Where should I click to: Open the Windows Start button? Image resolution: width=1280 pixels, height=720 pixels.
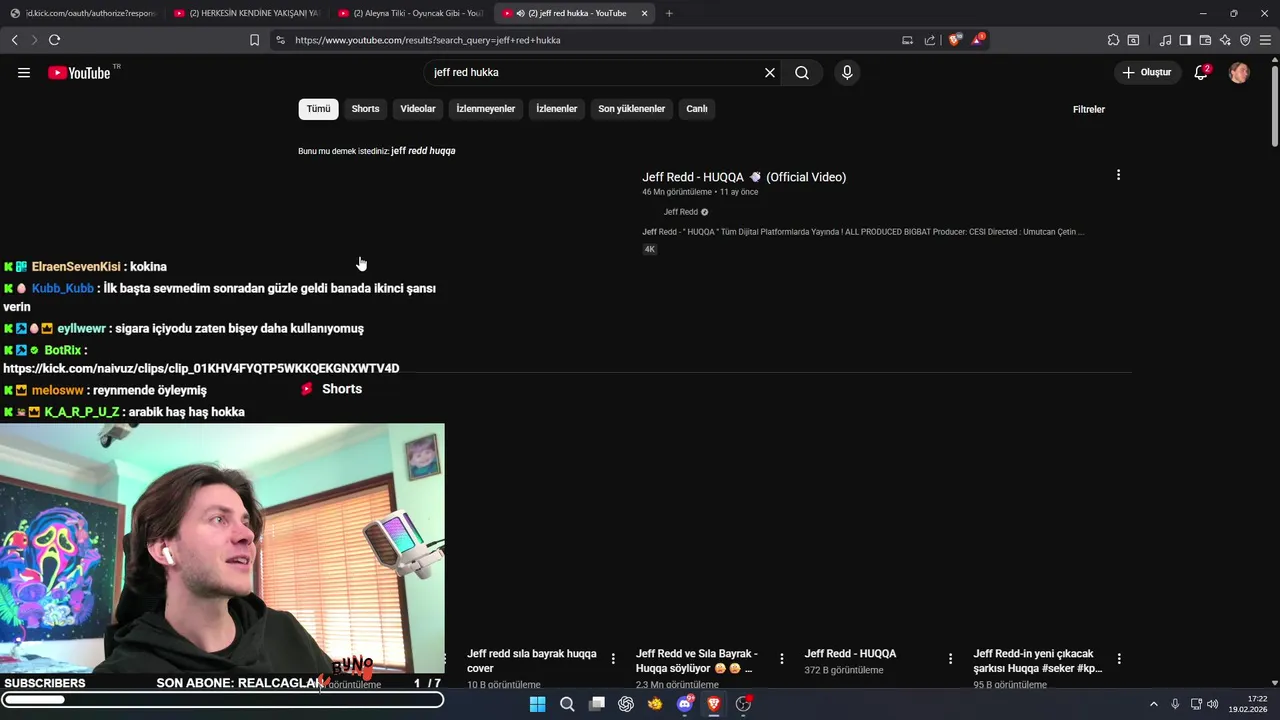(x=537, y=704)
